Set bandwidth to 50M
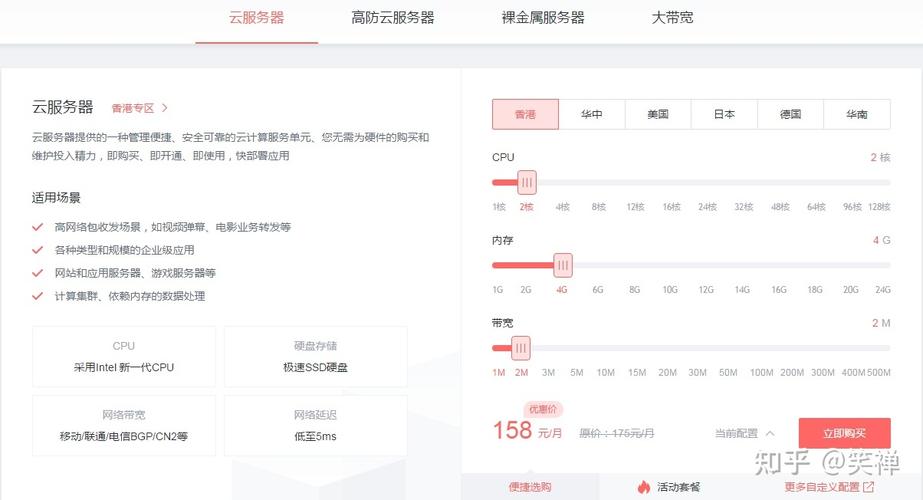The width and height of the screenshot is (923, 500). tap(728, 373)
